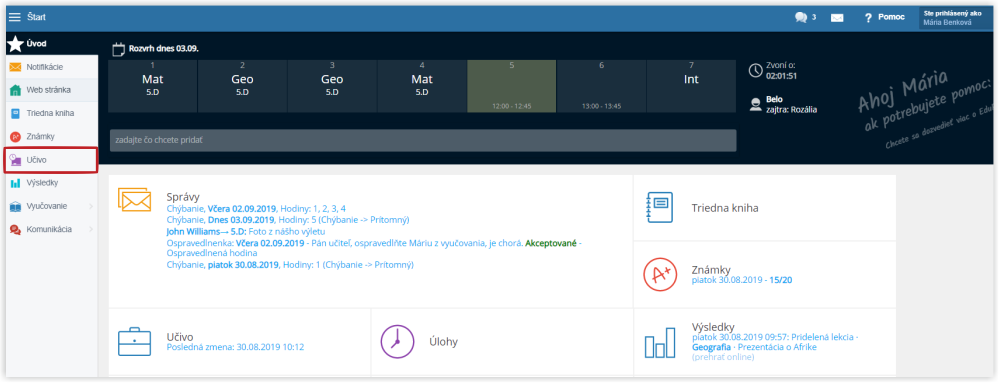Click the orange Správy envelopes icon
The height and width of the screenshot is (383, 999).
[134, 199]
